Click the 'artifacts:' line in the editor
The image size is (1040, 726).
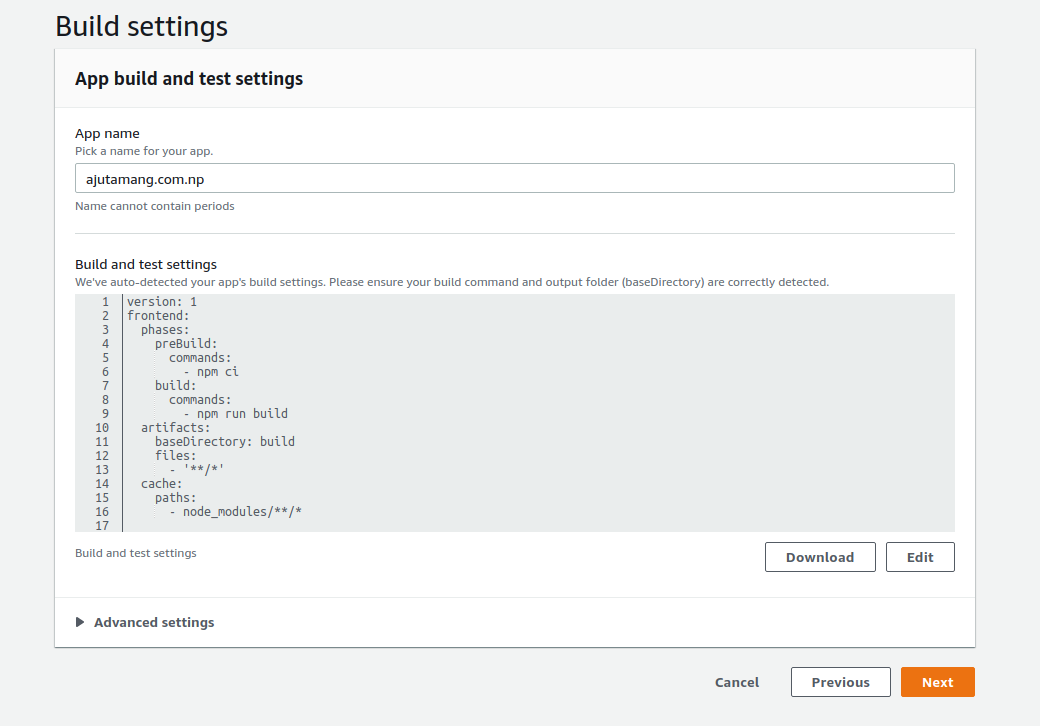click(175, 428)
